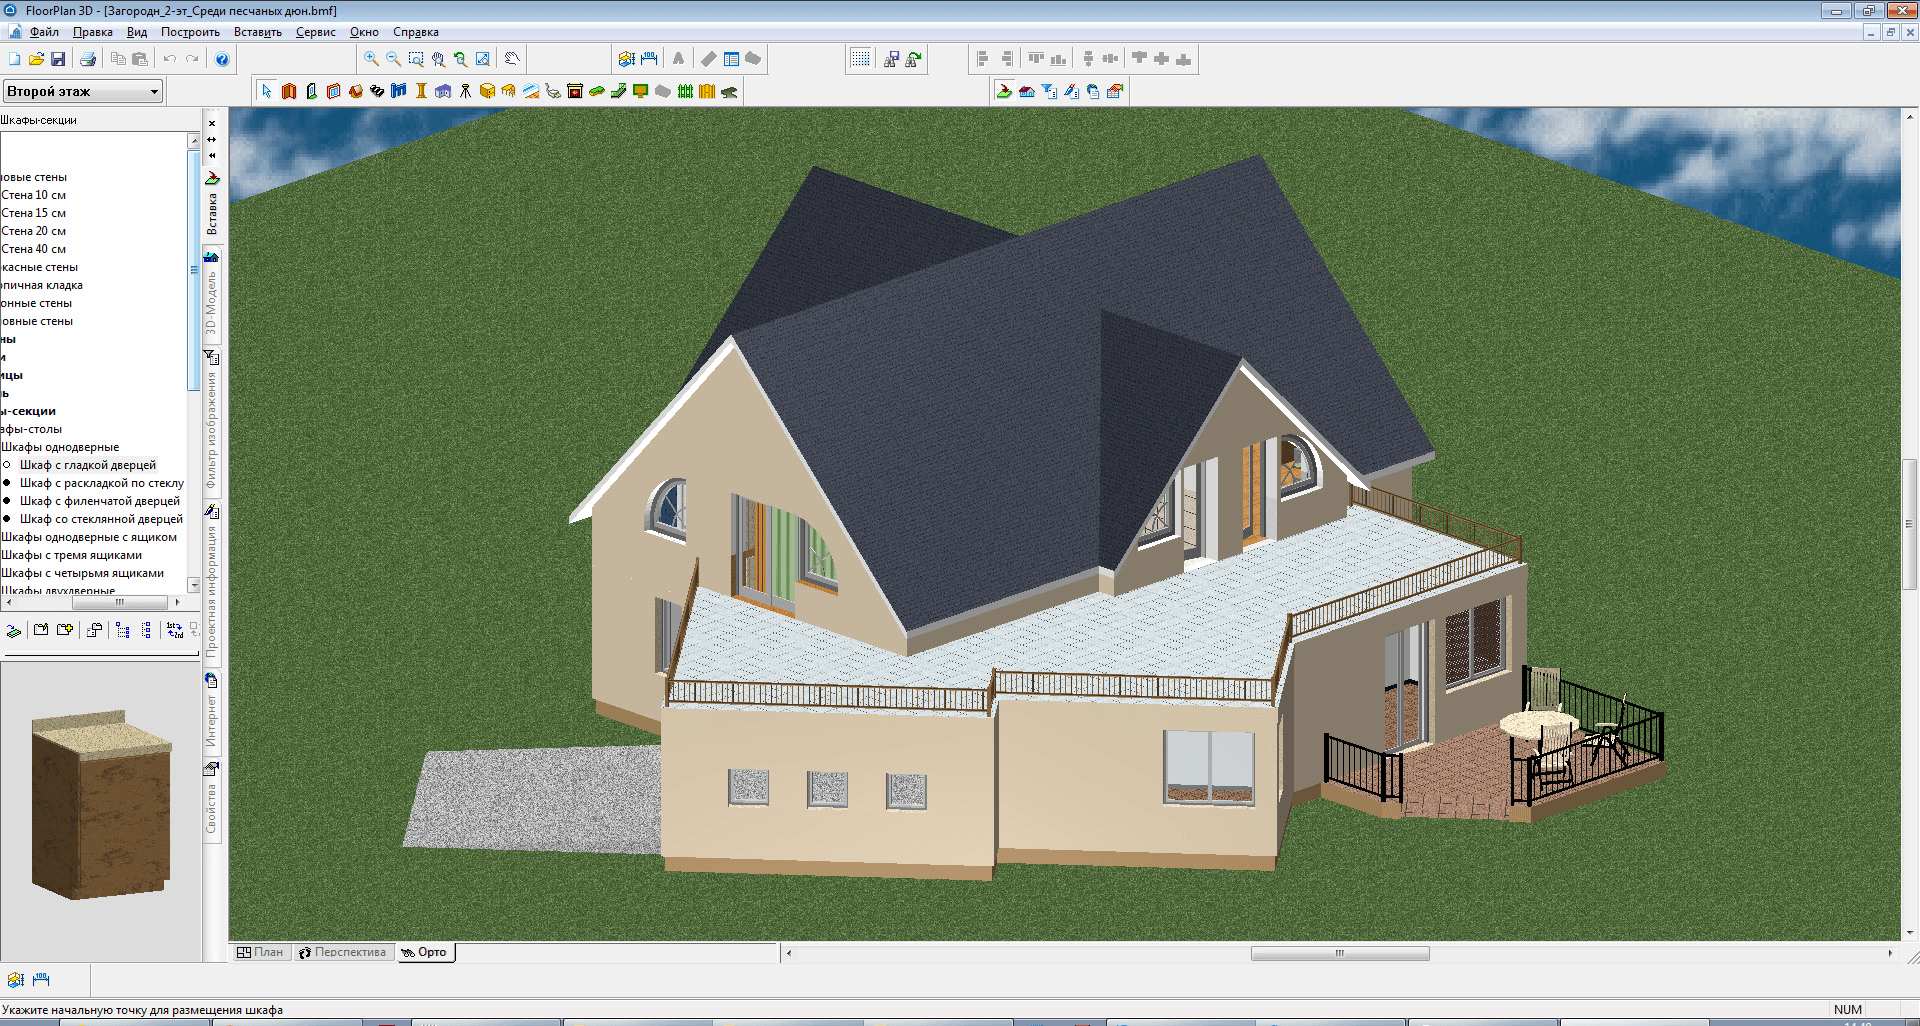Open the Вставка vertical side tab
This screenshot has width=1920, height=1026.
click(212, 204)
